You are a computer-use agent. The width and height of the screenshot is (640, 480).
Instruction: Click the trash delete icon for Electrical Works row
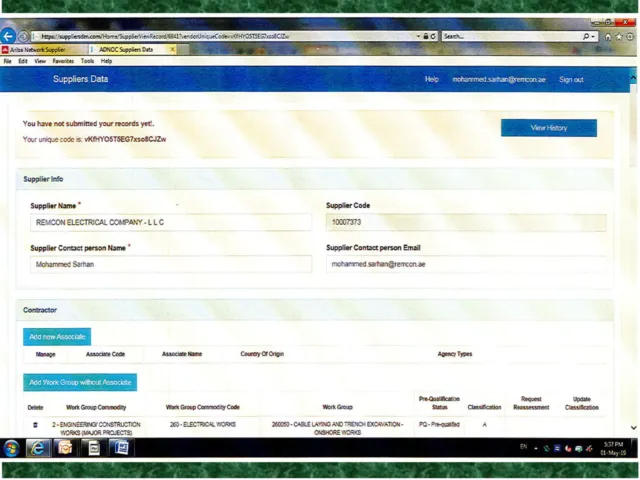[36, 425]
